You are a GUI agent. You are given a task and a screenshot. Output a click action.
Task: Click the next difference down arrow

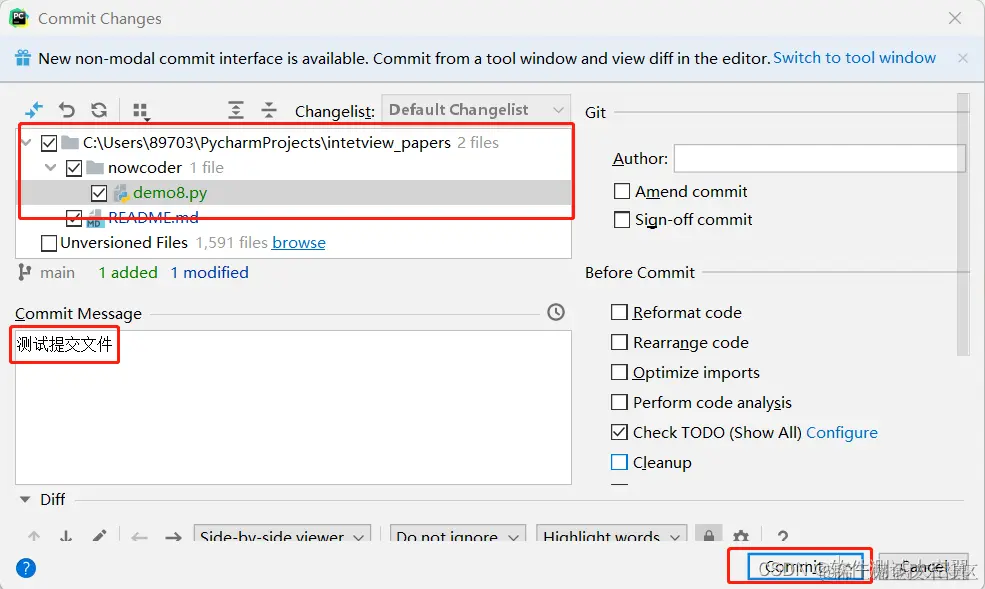[65, 536]
